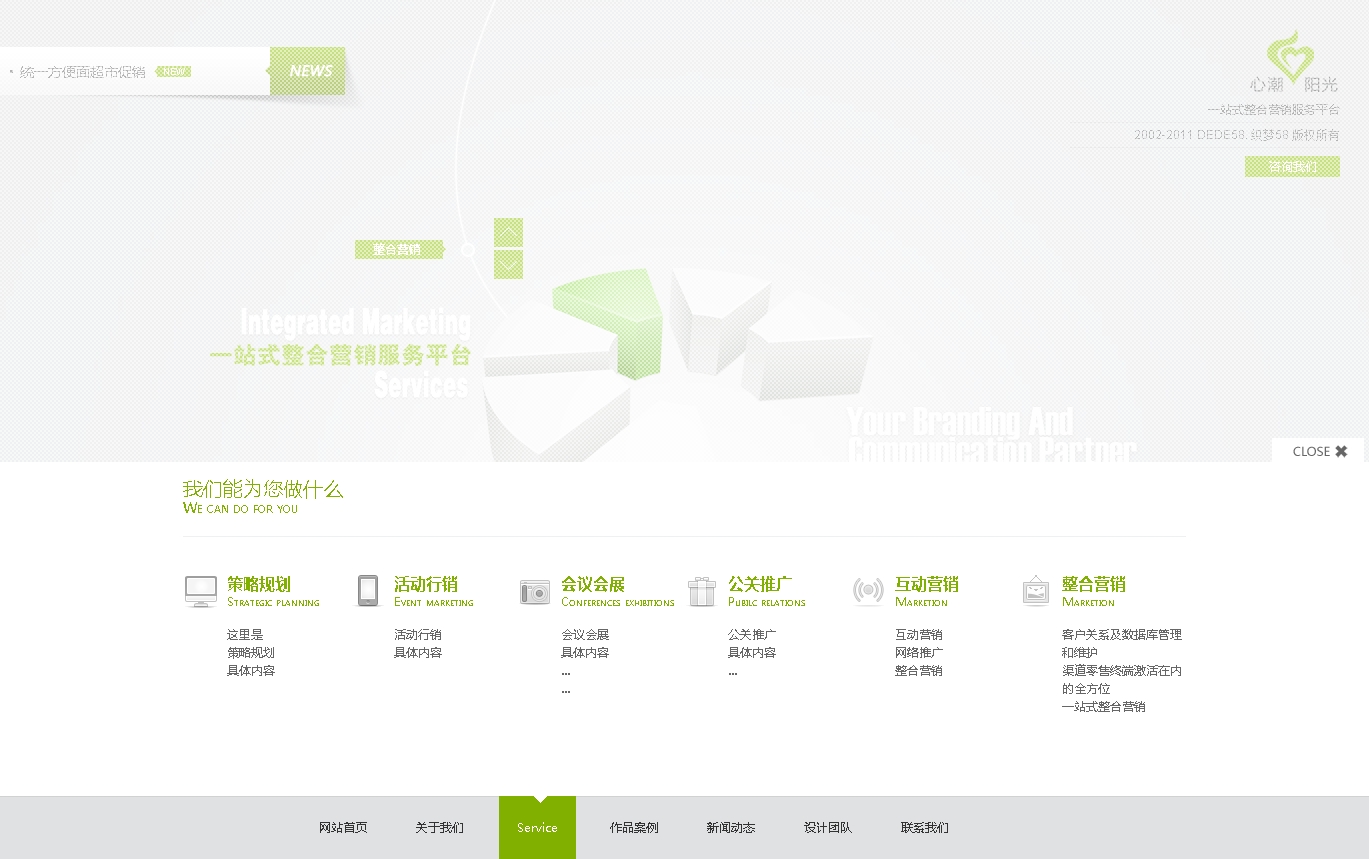Click the Event marketing subtitle

[434, 602]
